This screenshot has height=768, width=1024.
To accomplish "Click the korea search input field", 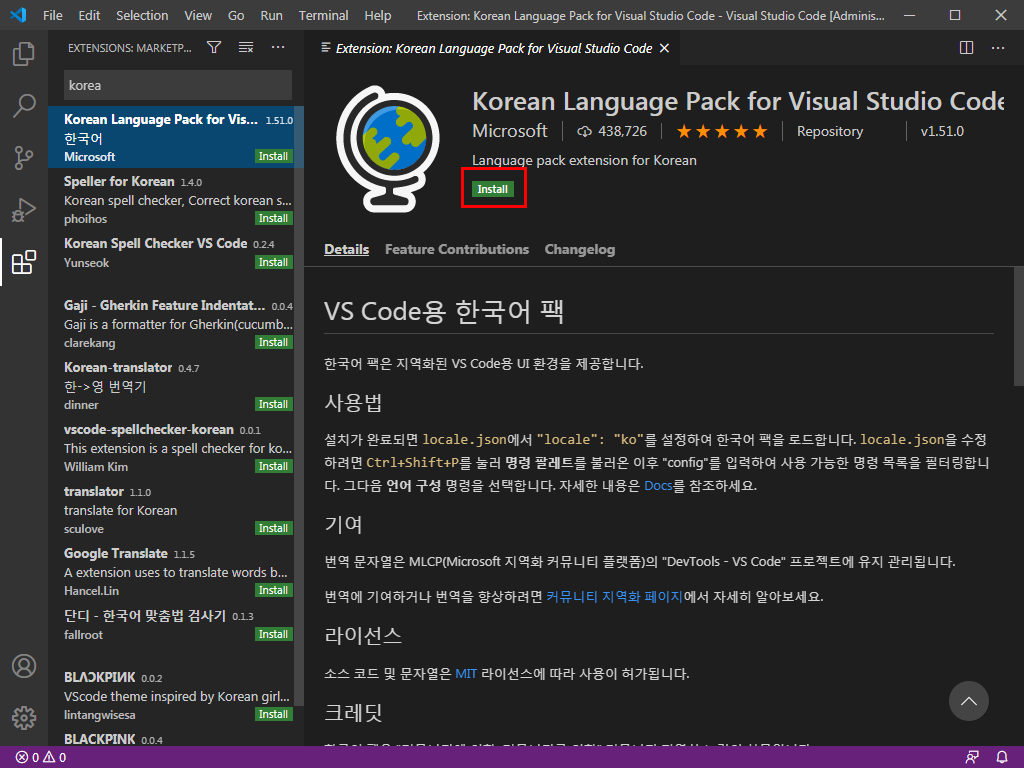I will tap(178, 86).
